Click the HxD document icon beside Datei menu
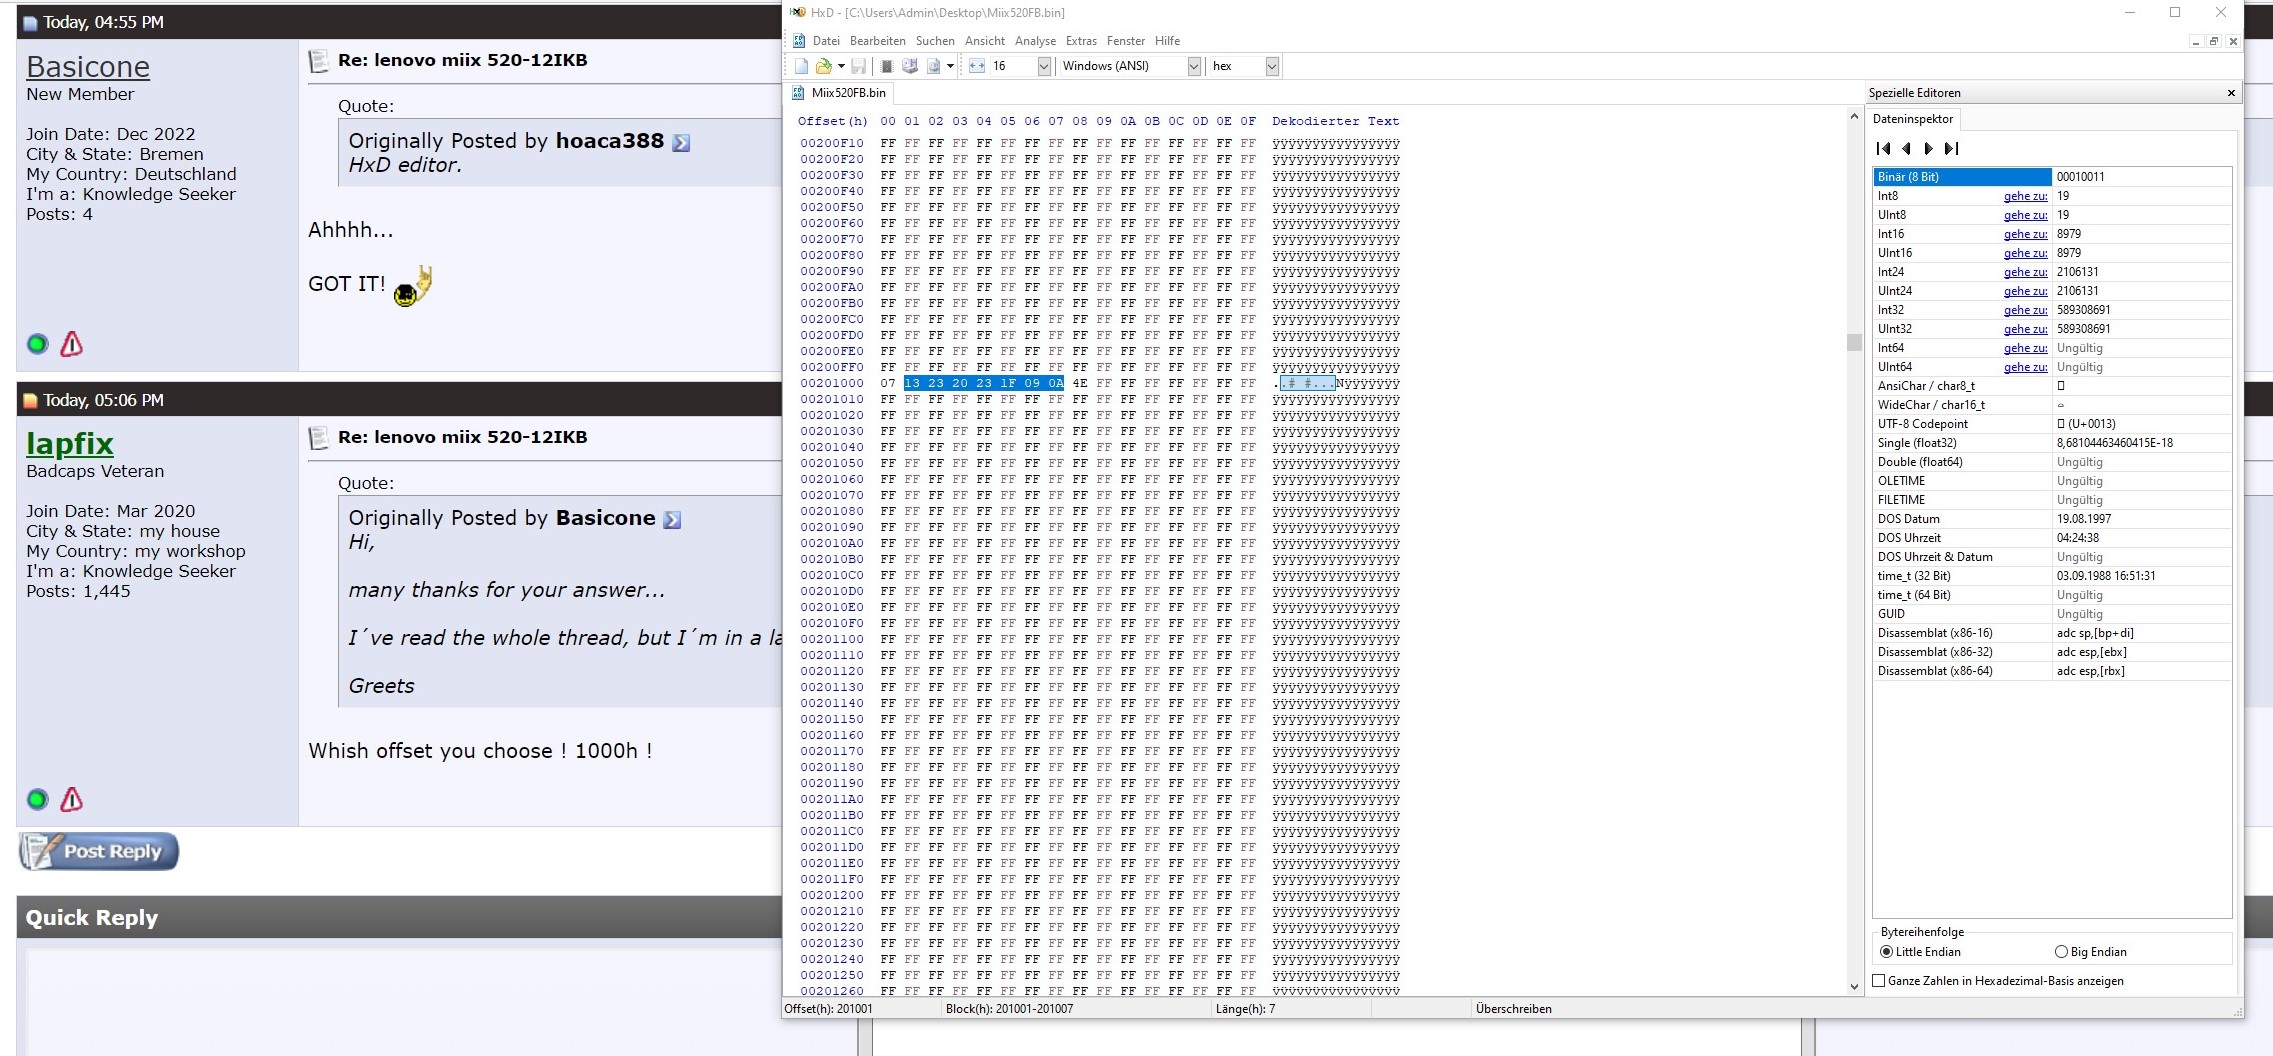The height and width of the screenshot is (1056, 2273). tap(799, 41)
